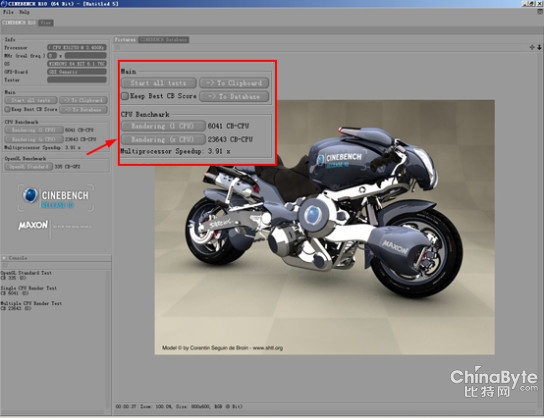The height and width of the screenshot is (418, 544).
Task: Click the OS info field
Action: (x=77, y=64)
